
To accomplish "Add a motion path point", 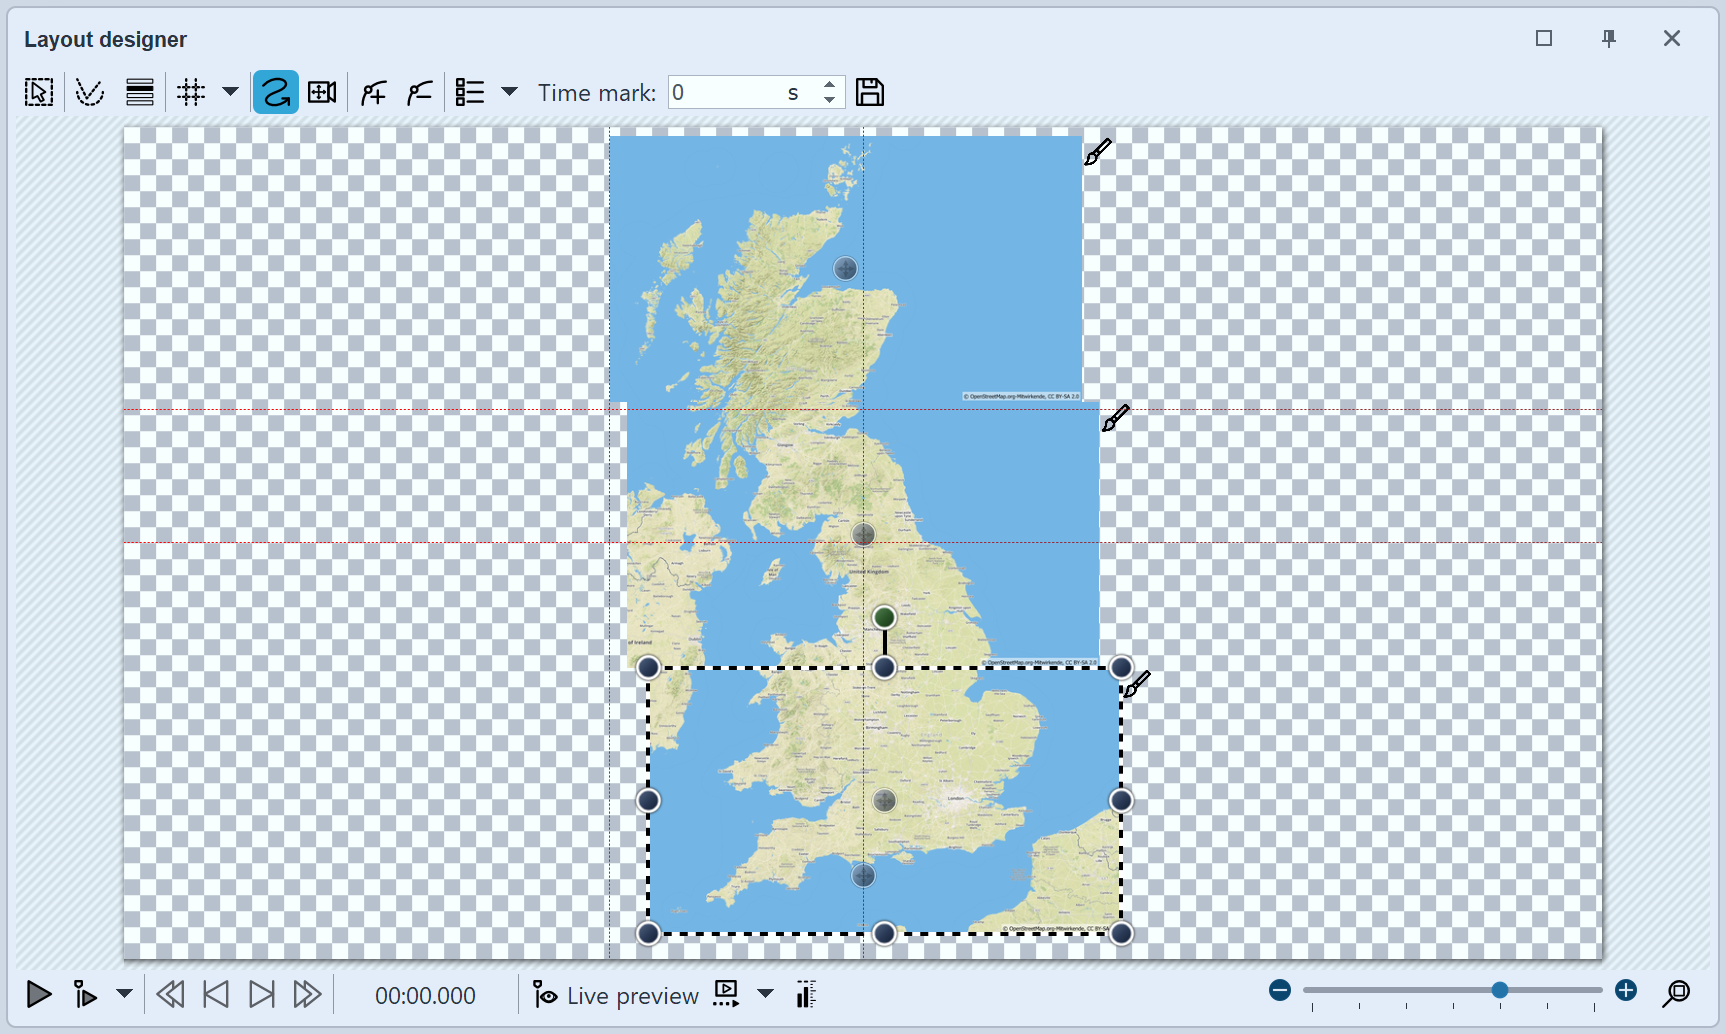I will tap(372, 91).
